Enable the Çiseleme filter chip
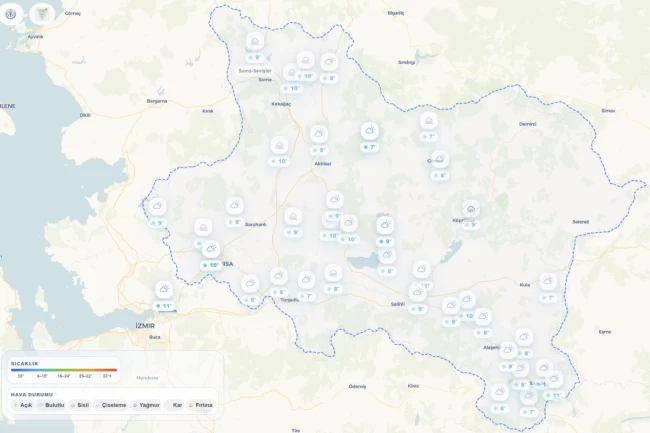The image size is (650, 433). click(112, 405)
